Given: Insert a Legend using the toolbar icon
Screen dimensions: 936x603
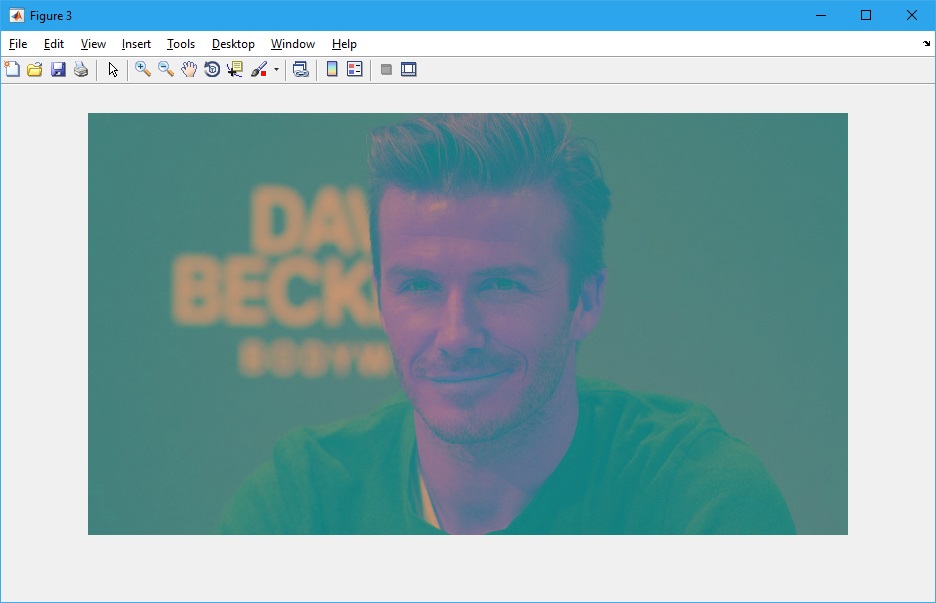Looking at the screenshot, I should point(354,70).
